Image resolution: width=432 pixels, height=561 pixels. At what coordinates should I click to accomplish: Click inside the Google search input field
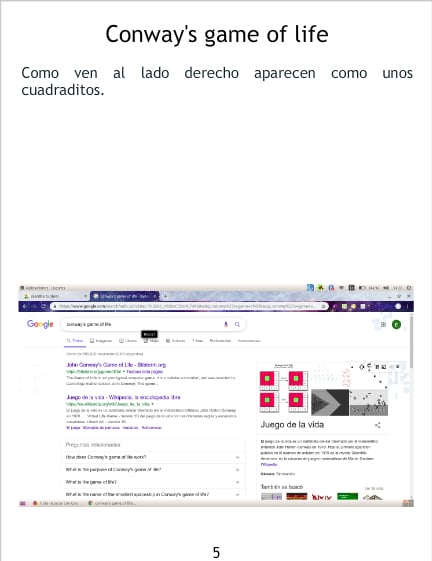coord(143,324)
